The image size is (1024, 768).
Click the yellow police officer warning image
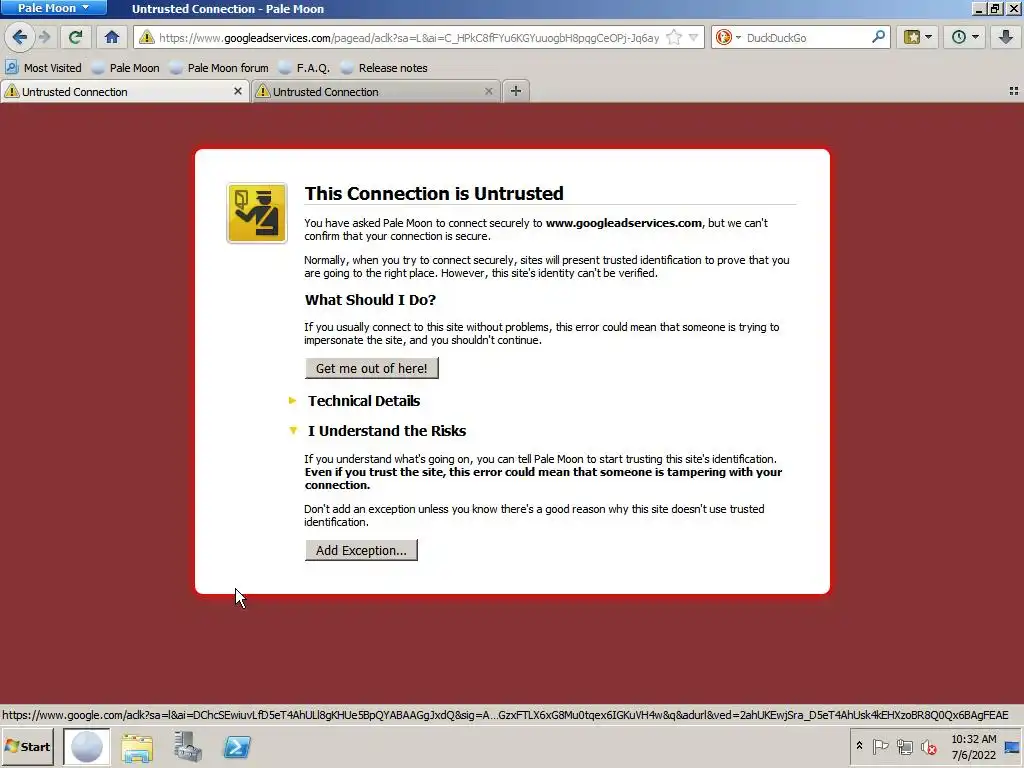pos(257,213)
